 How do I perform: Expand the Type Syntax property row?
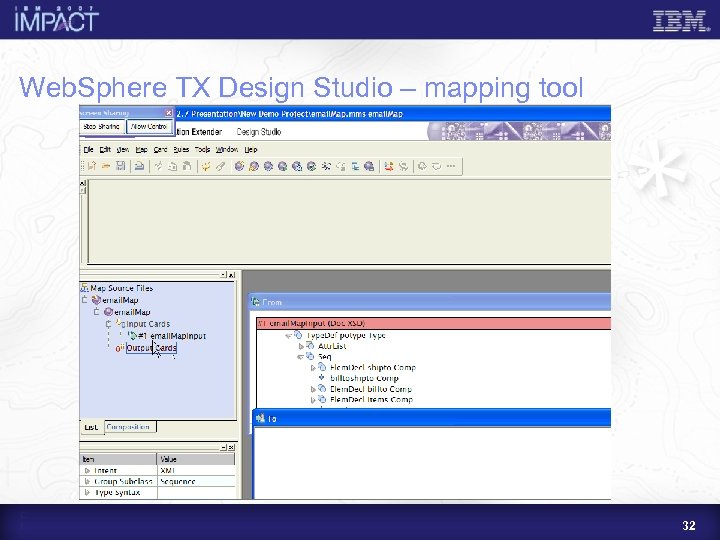pos(87,492)
